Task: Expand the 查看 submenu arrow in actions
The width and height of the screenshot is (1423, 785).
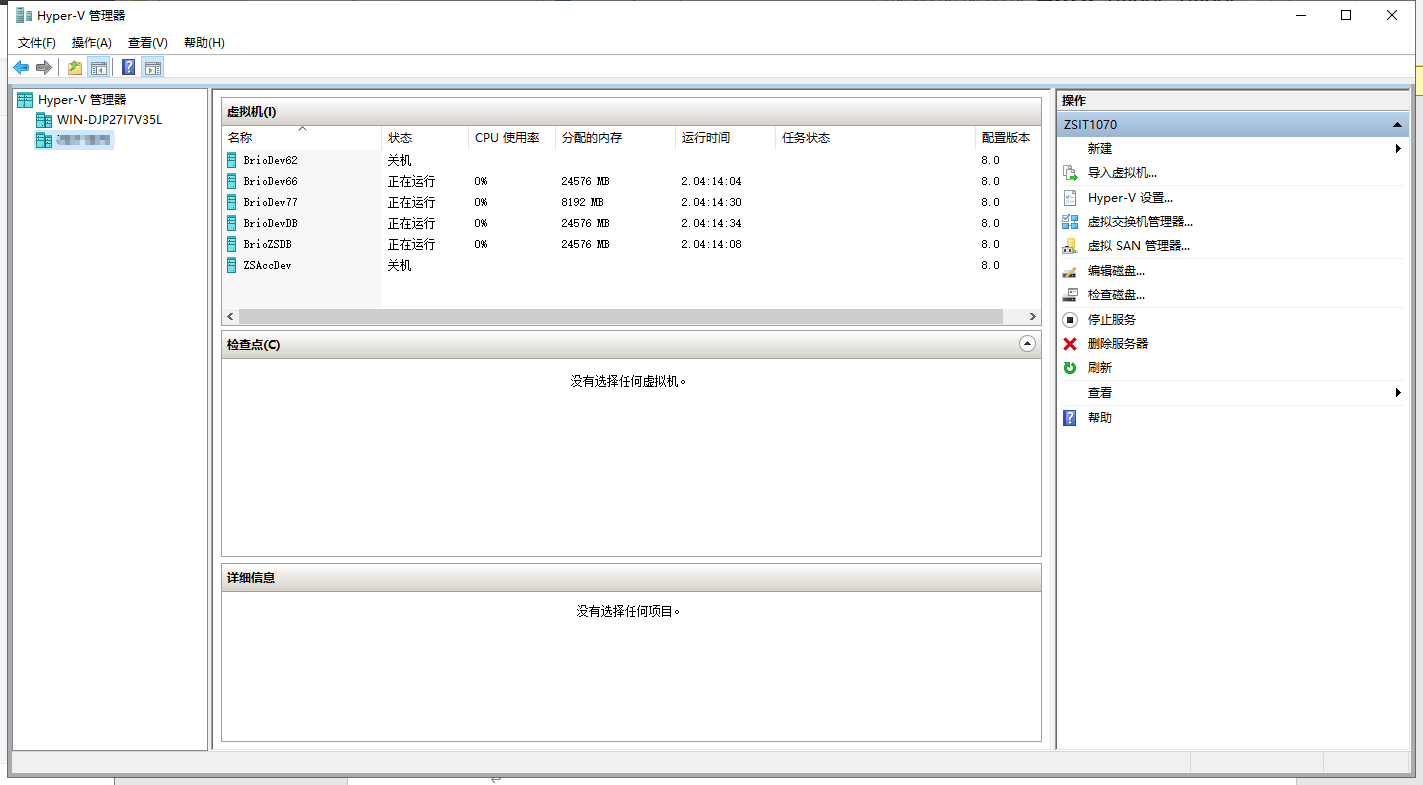Action: coord(1398,393)
